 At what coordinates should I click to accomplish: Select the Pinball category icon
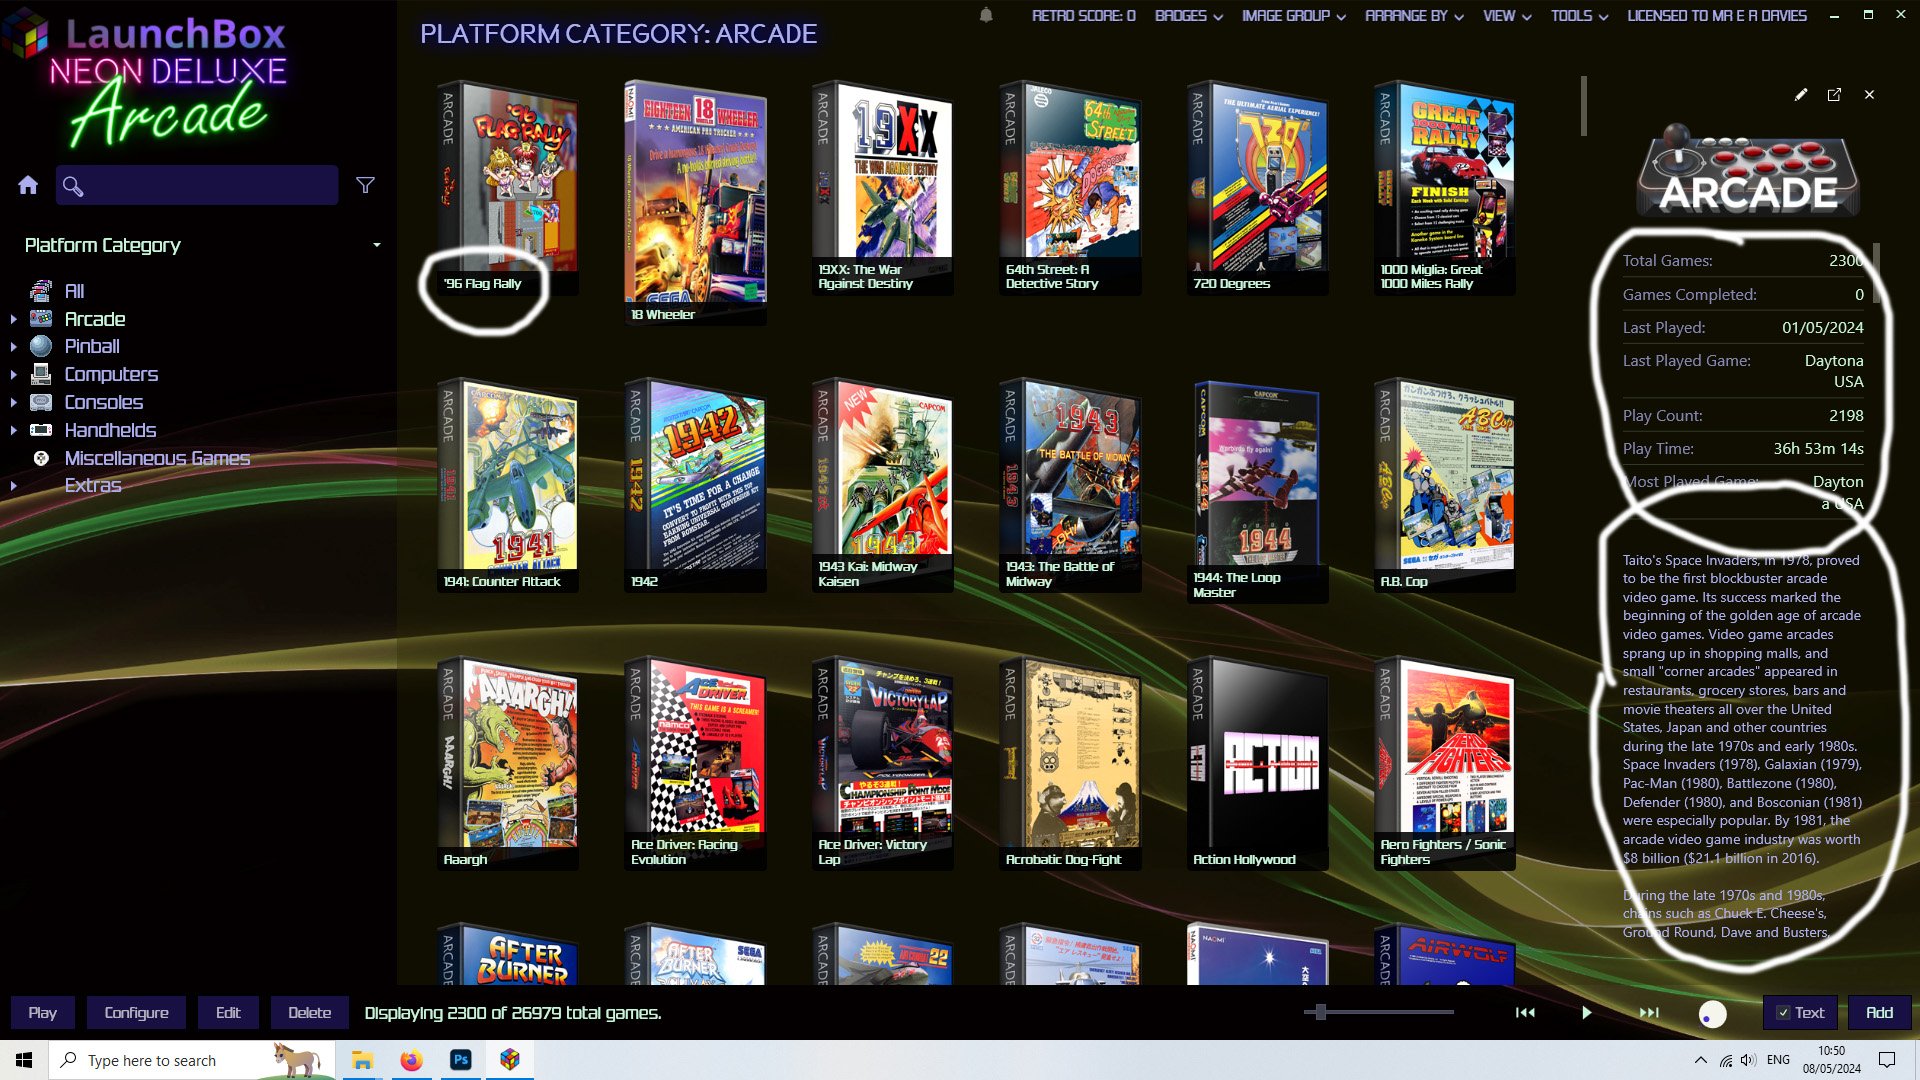coord(41,346)
